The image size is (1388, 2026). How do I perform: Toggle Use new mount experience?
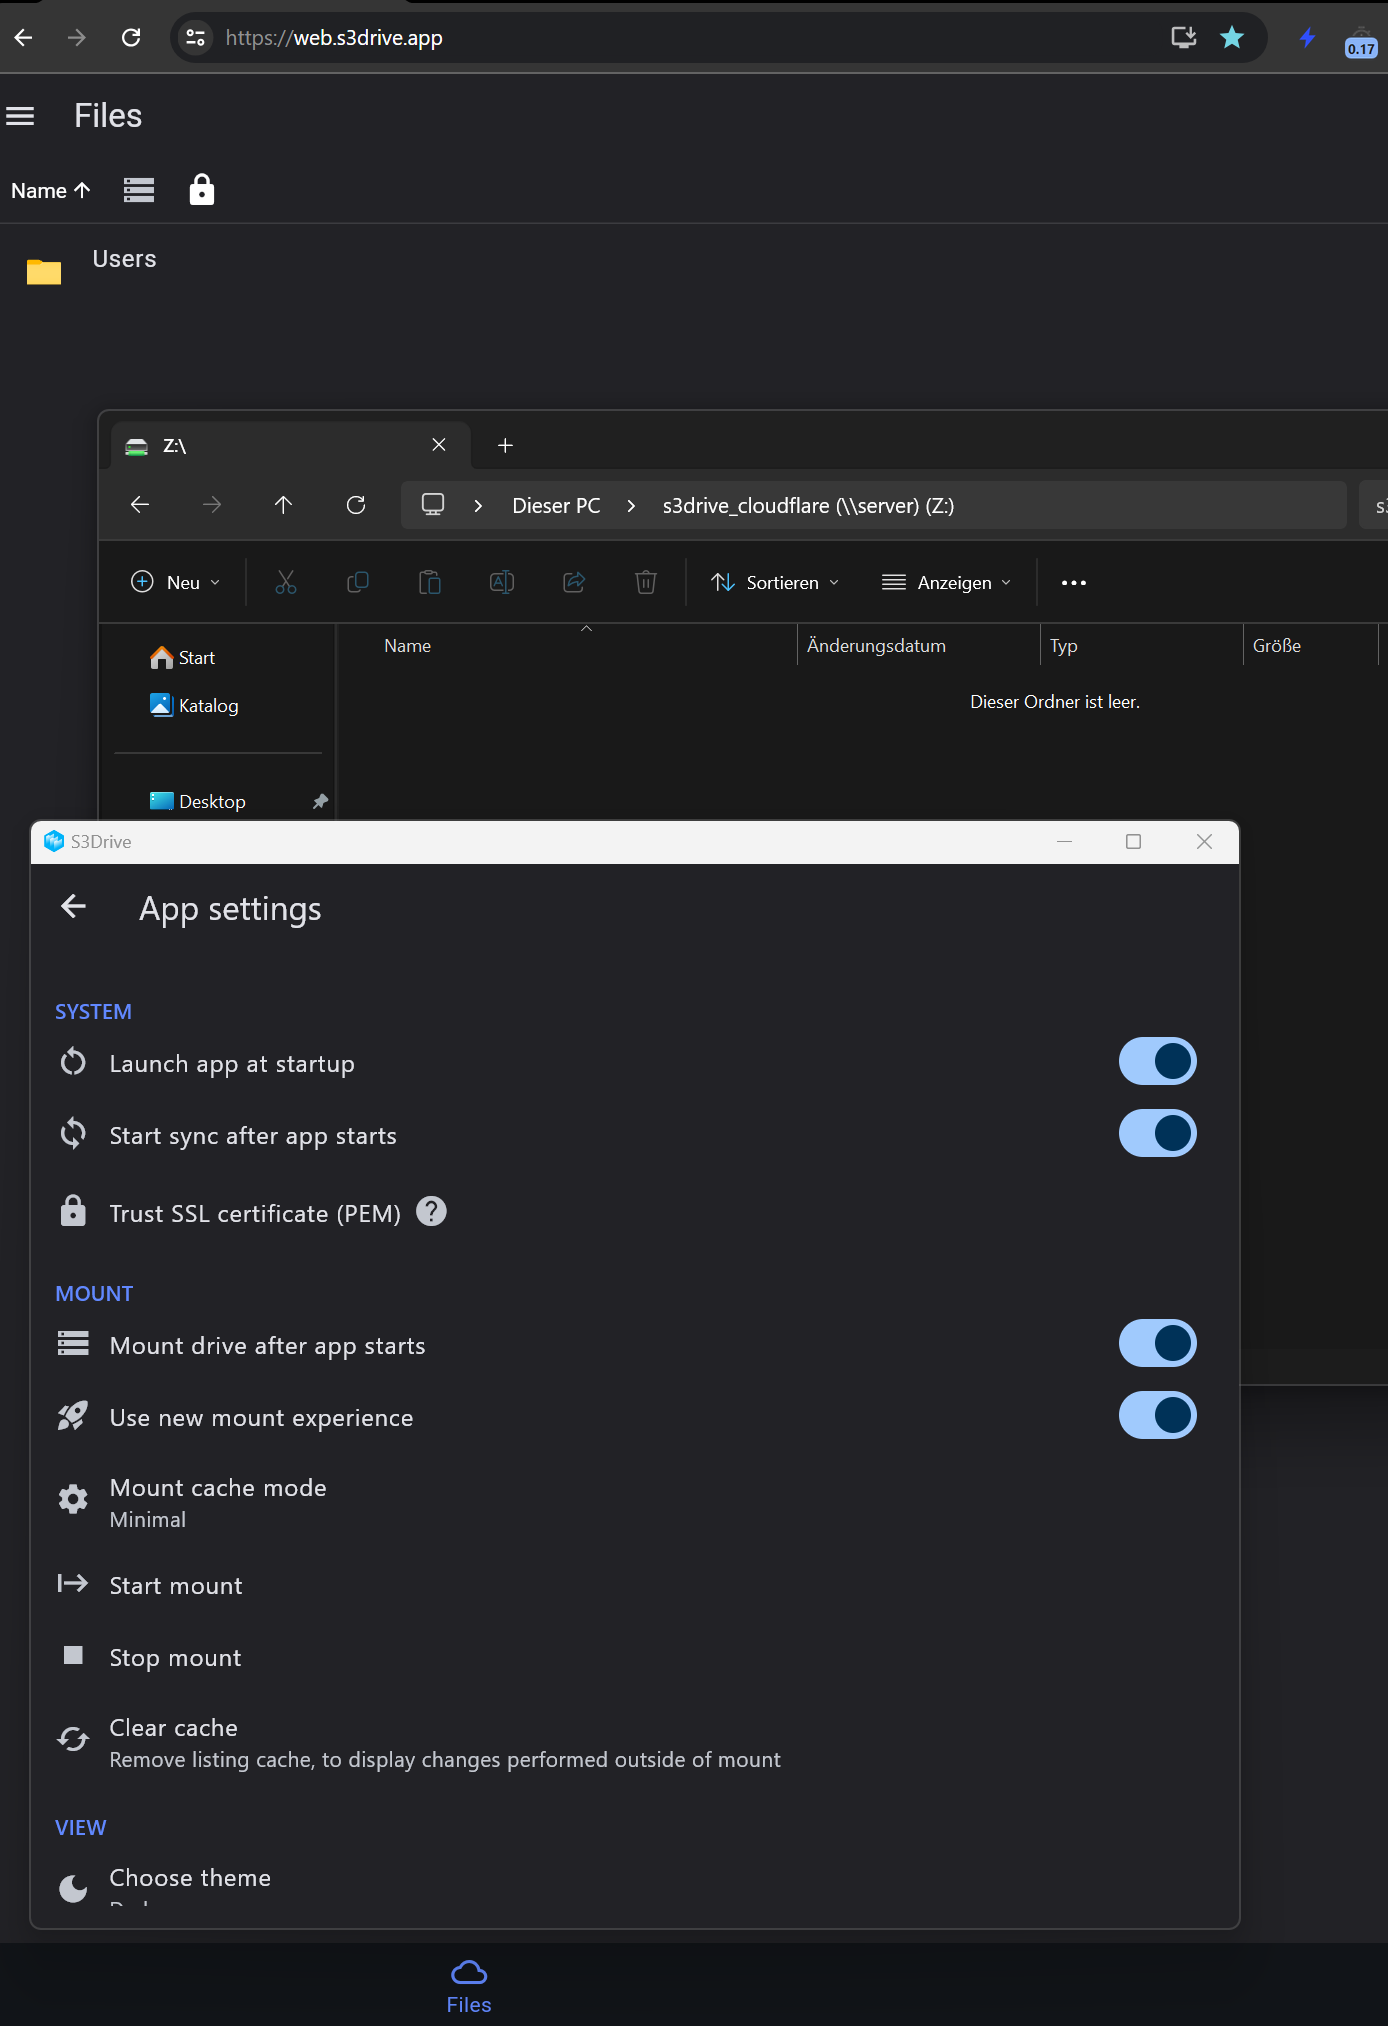(1157, 1416)
